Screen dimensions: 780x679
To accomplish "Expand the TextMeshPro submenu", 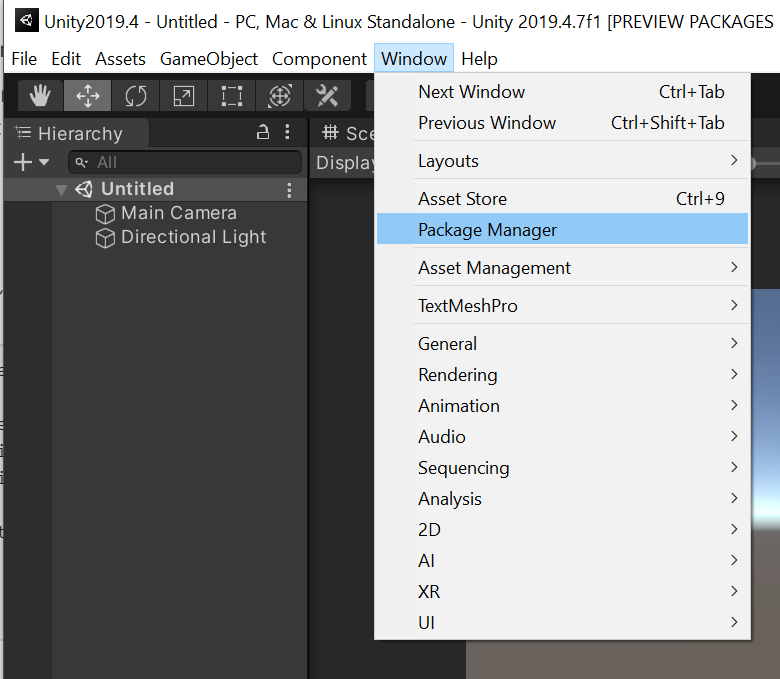I will [562, 305].
